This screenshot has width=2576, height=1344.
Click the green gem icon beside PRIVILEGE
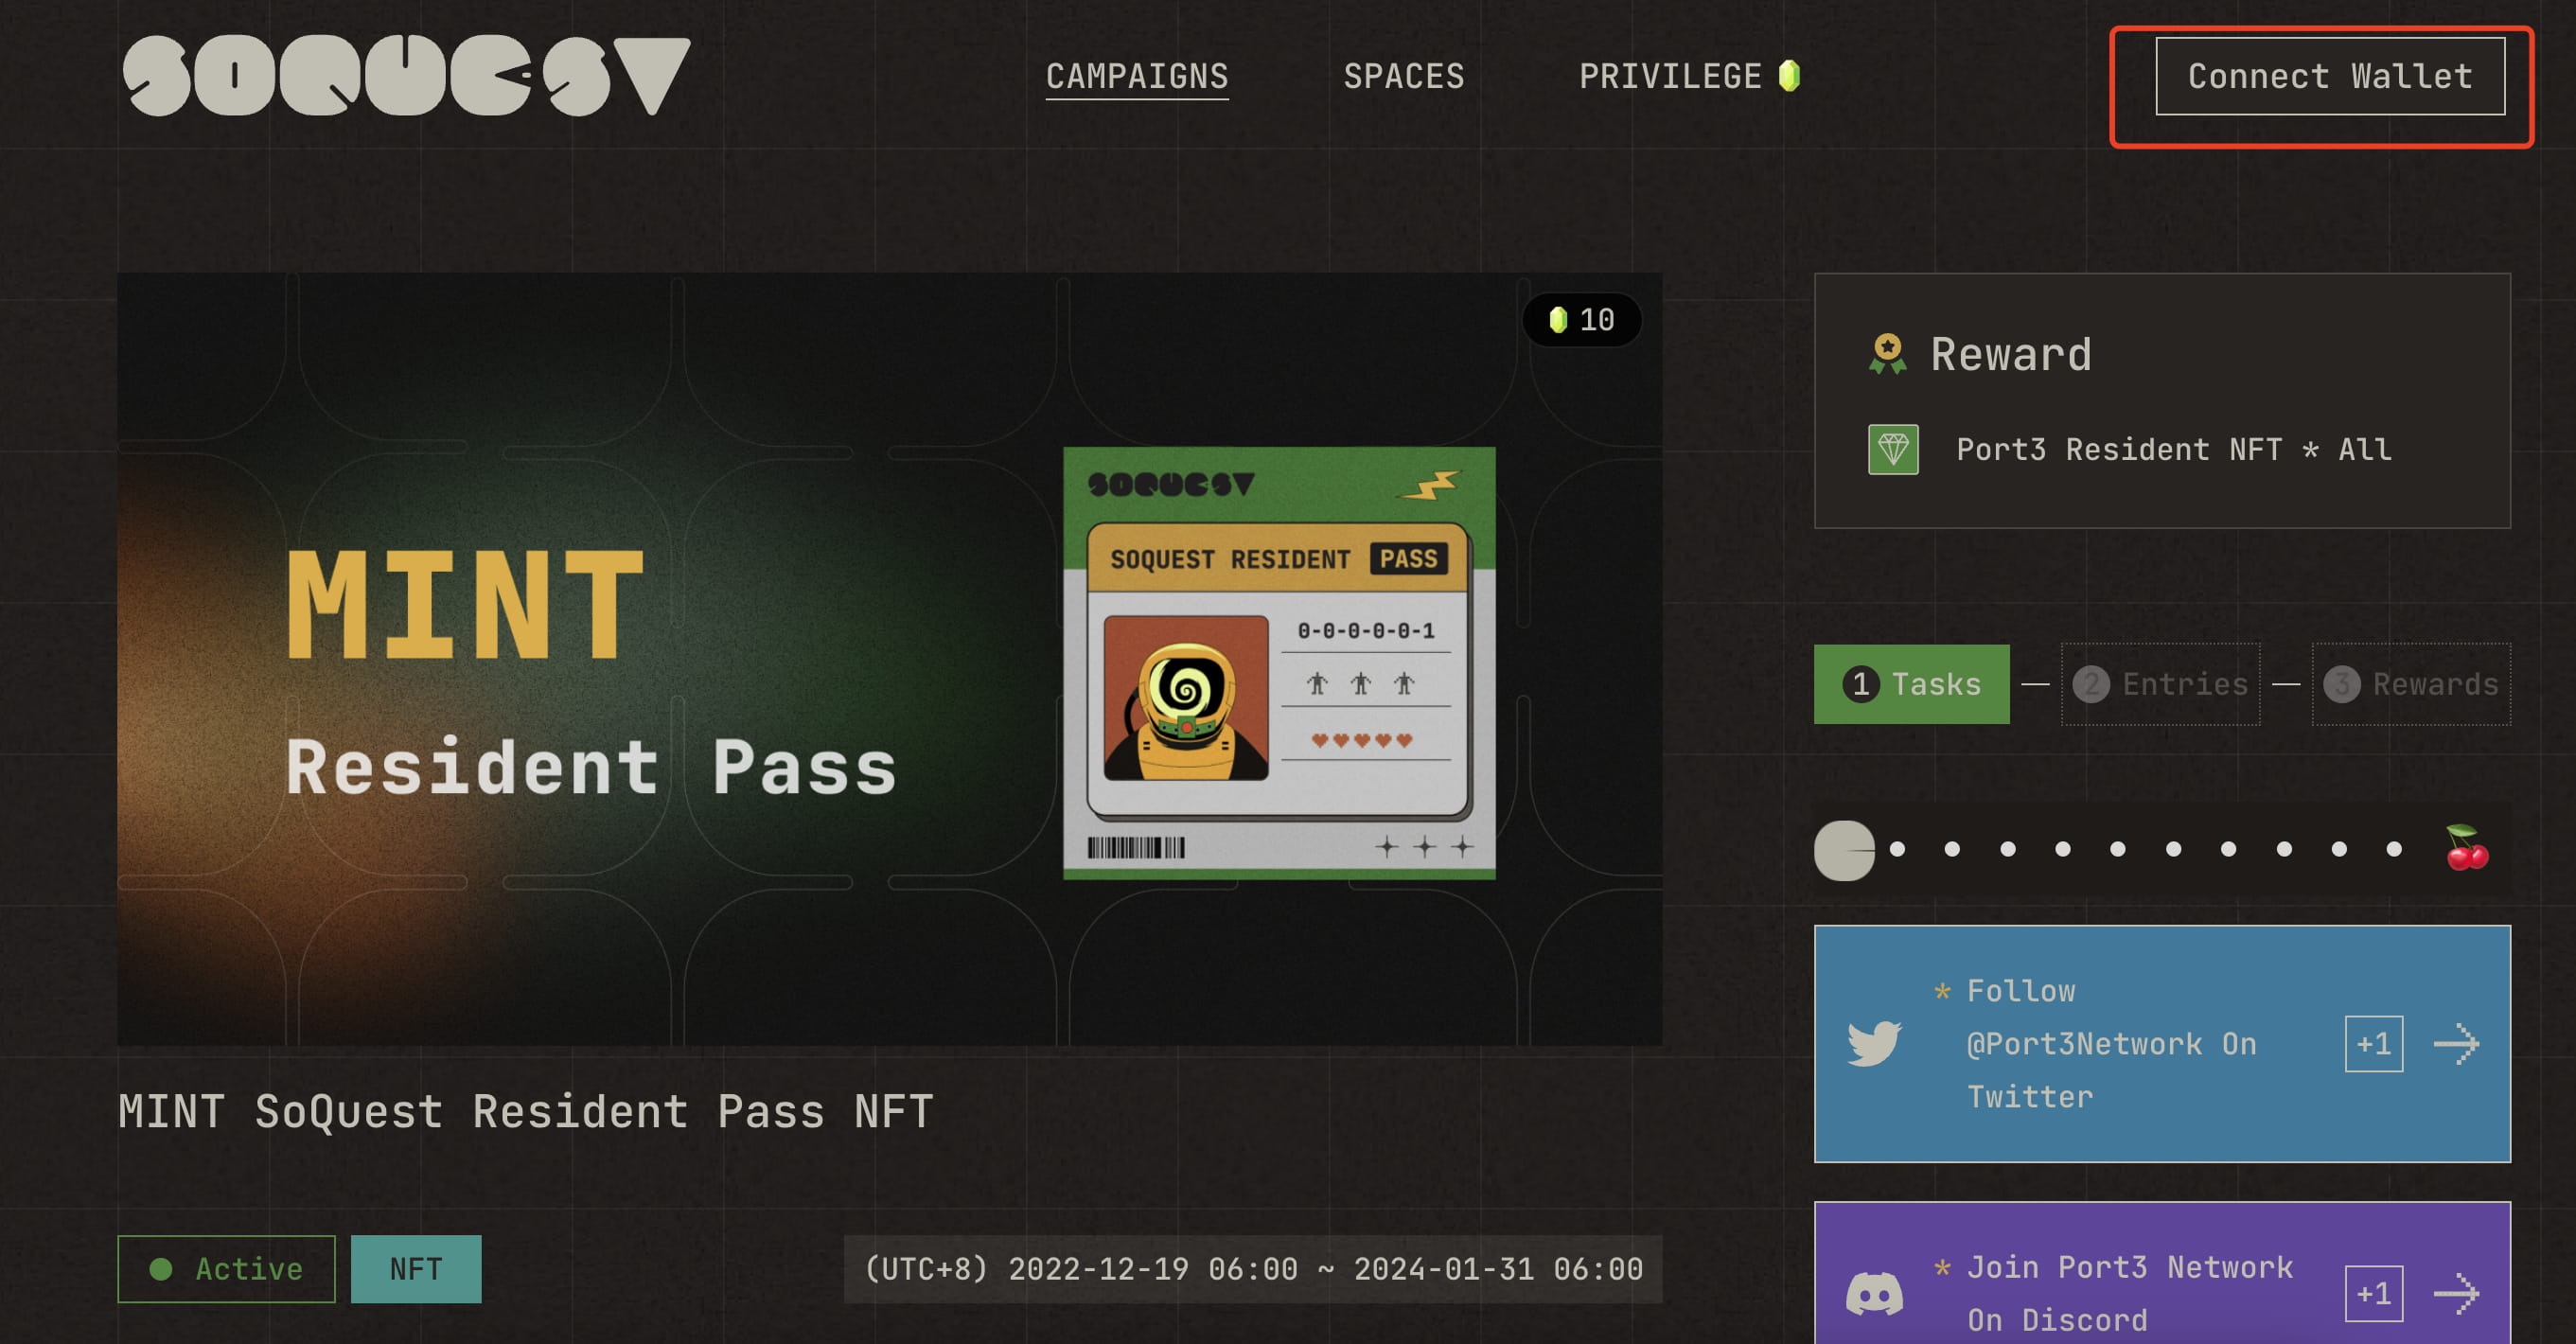tap(1789, 76)
